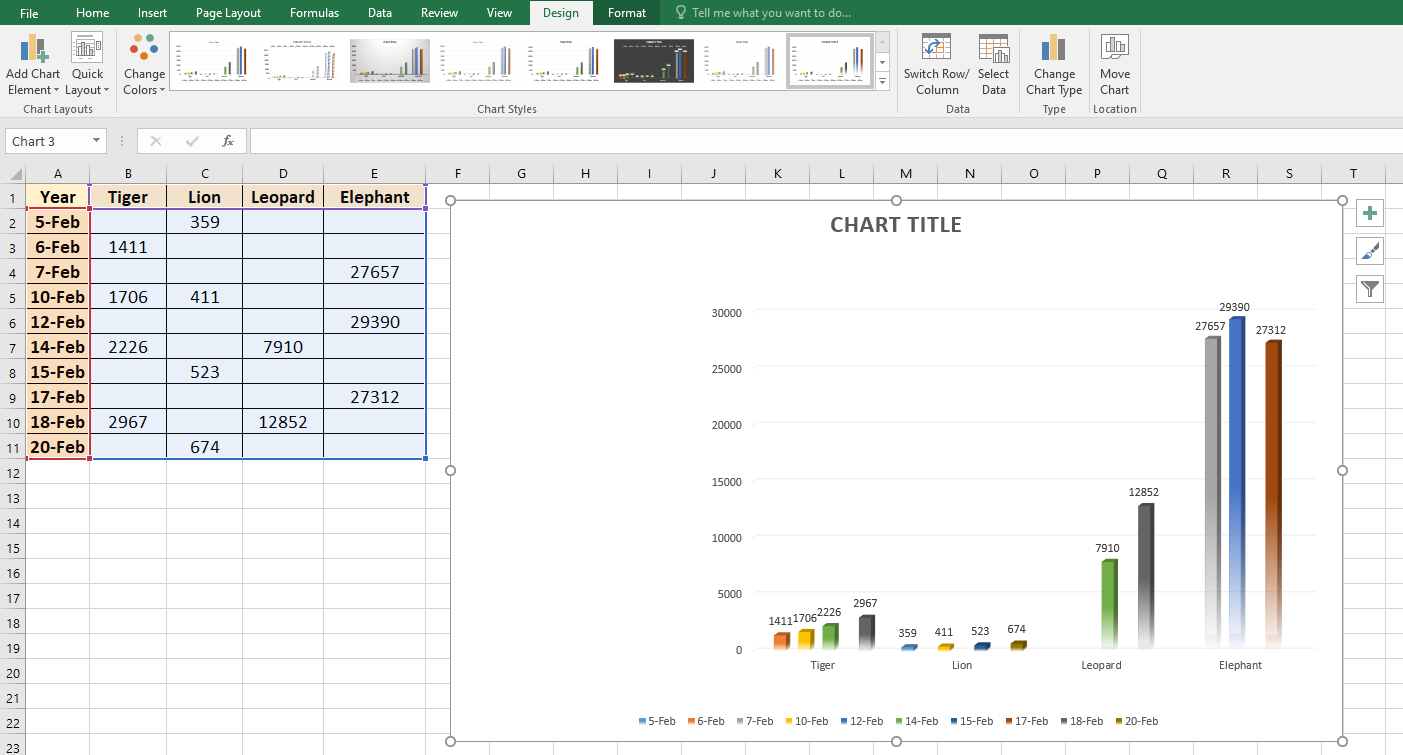The width and height of the screenshot is (1403, 755).
Task: Open the Select Data dialog
Action: 993,48
